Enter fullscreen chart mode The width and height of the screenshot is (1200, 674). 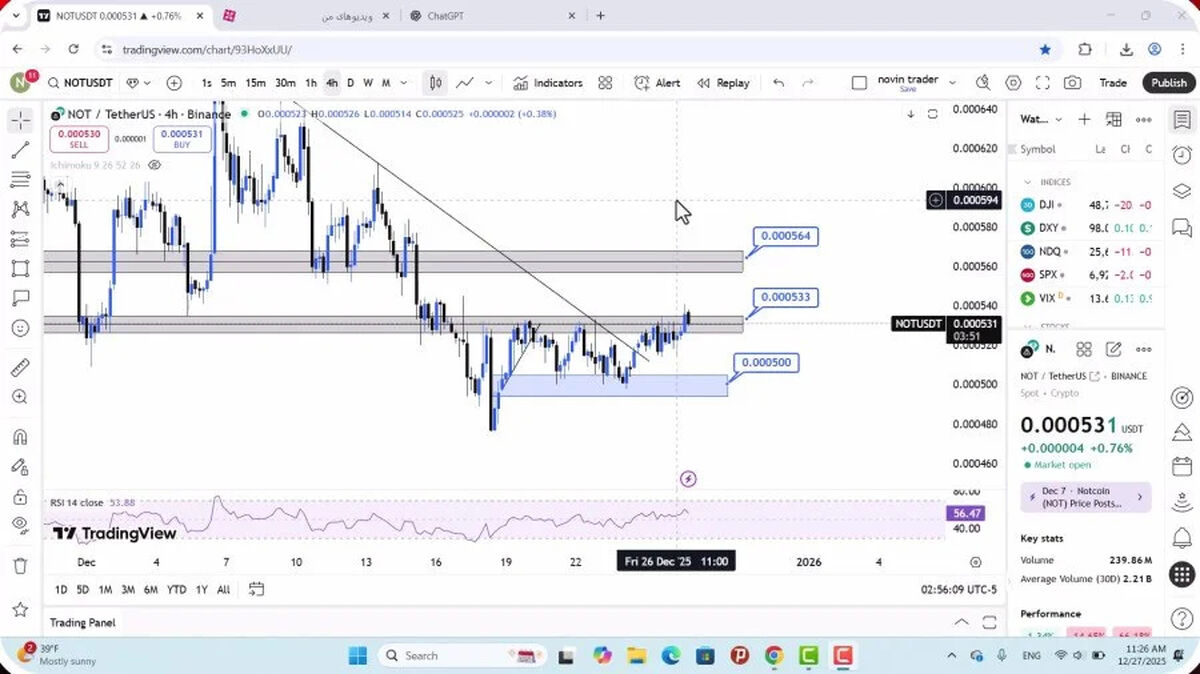pos(1042,83)
